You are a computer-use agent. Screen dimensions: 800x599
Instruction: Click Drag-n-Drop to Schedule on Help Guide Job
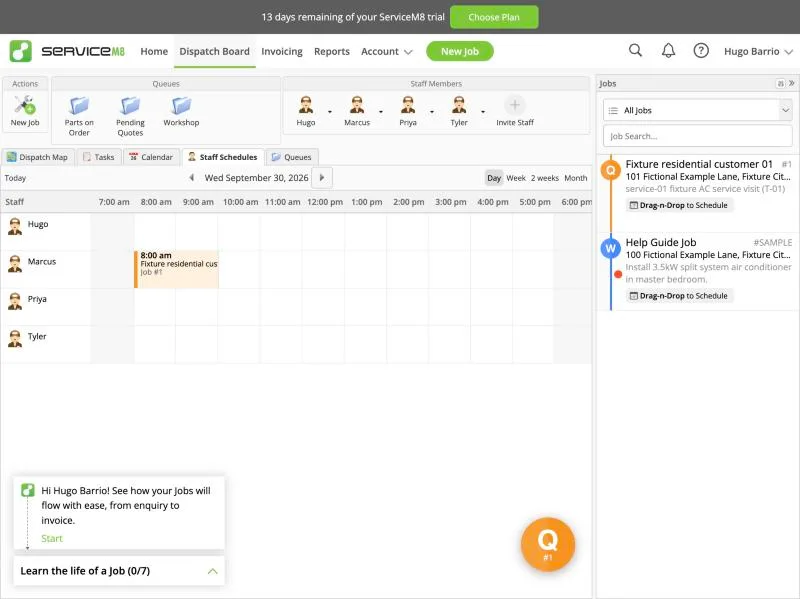coord(679,296)
